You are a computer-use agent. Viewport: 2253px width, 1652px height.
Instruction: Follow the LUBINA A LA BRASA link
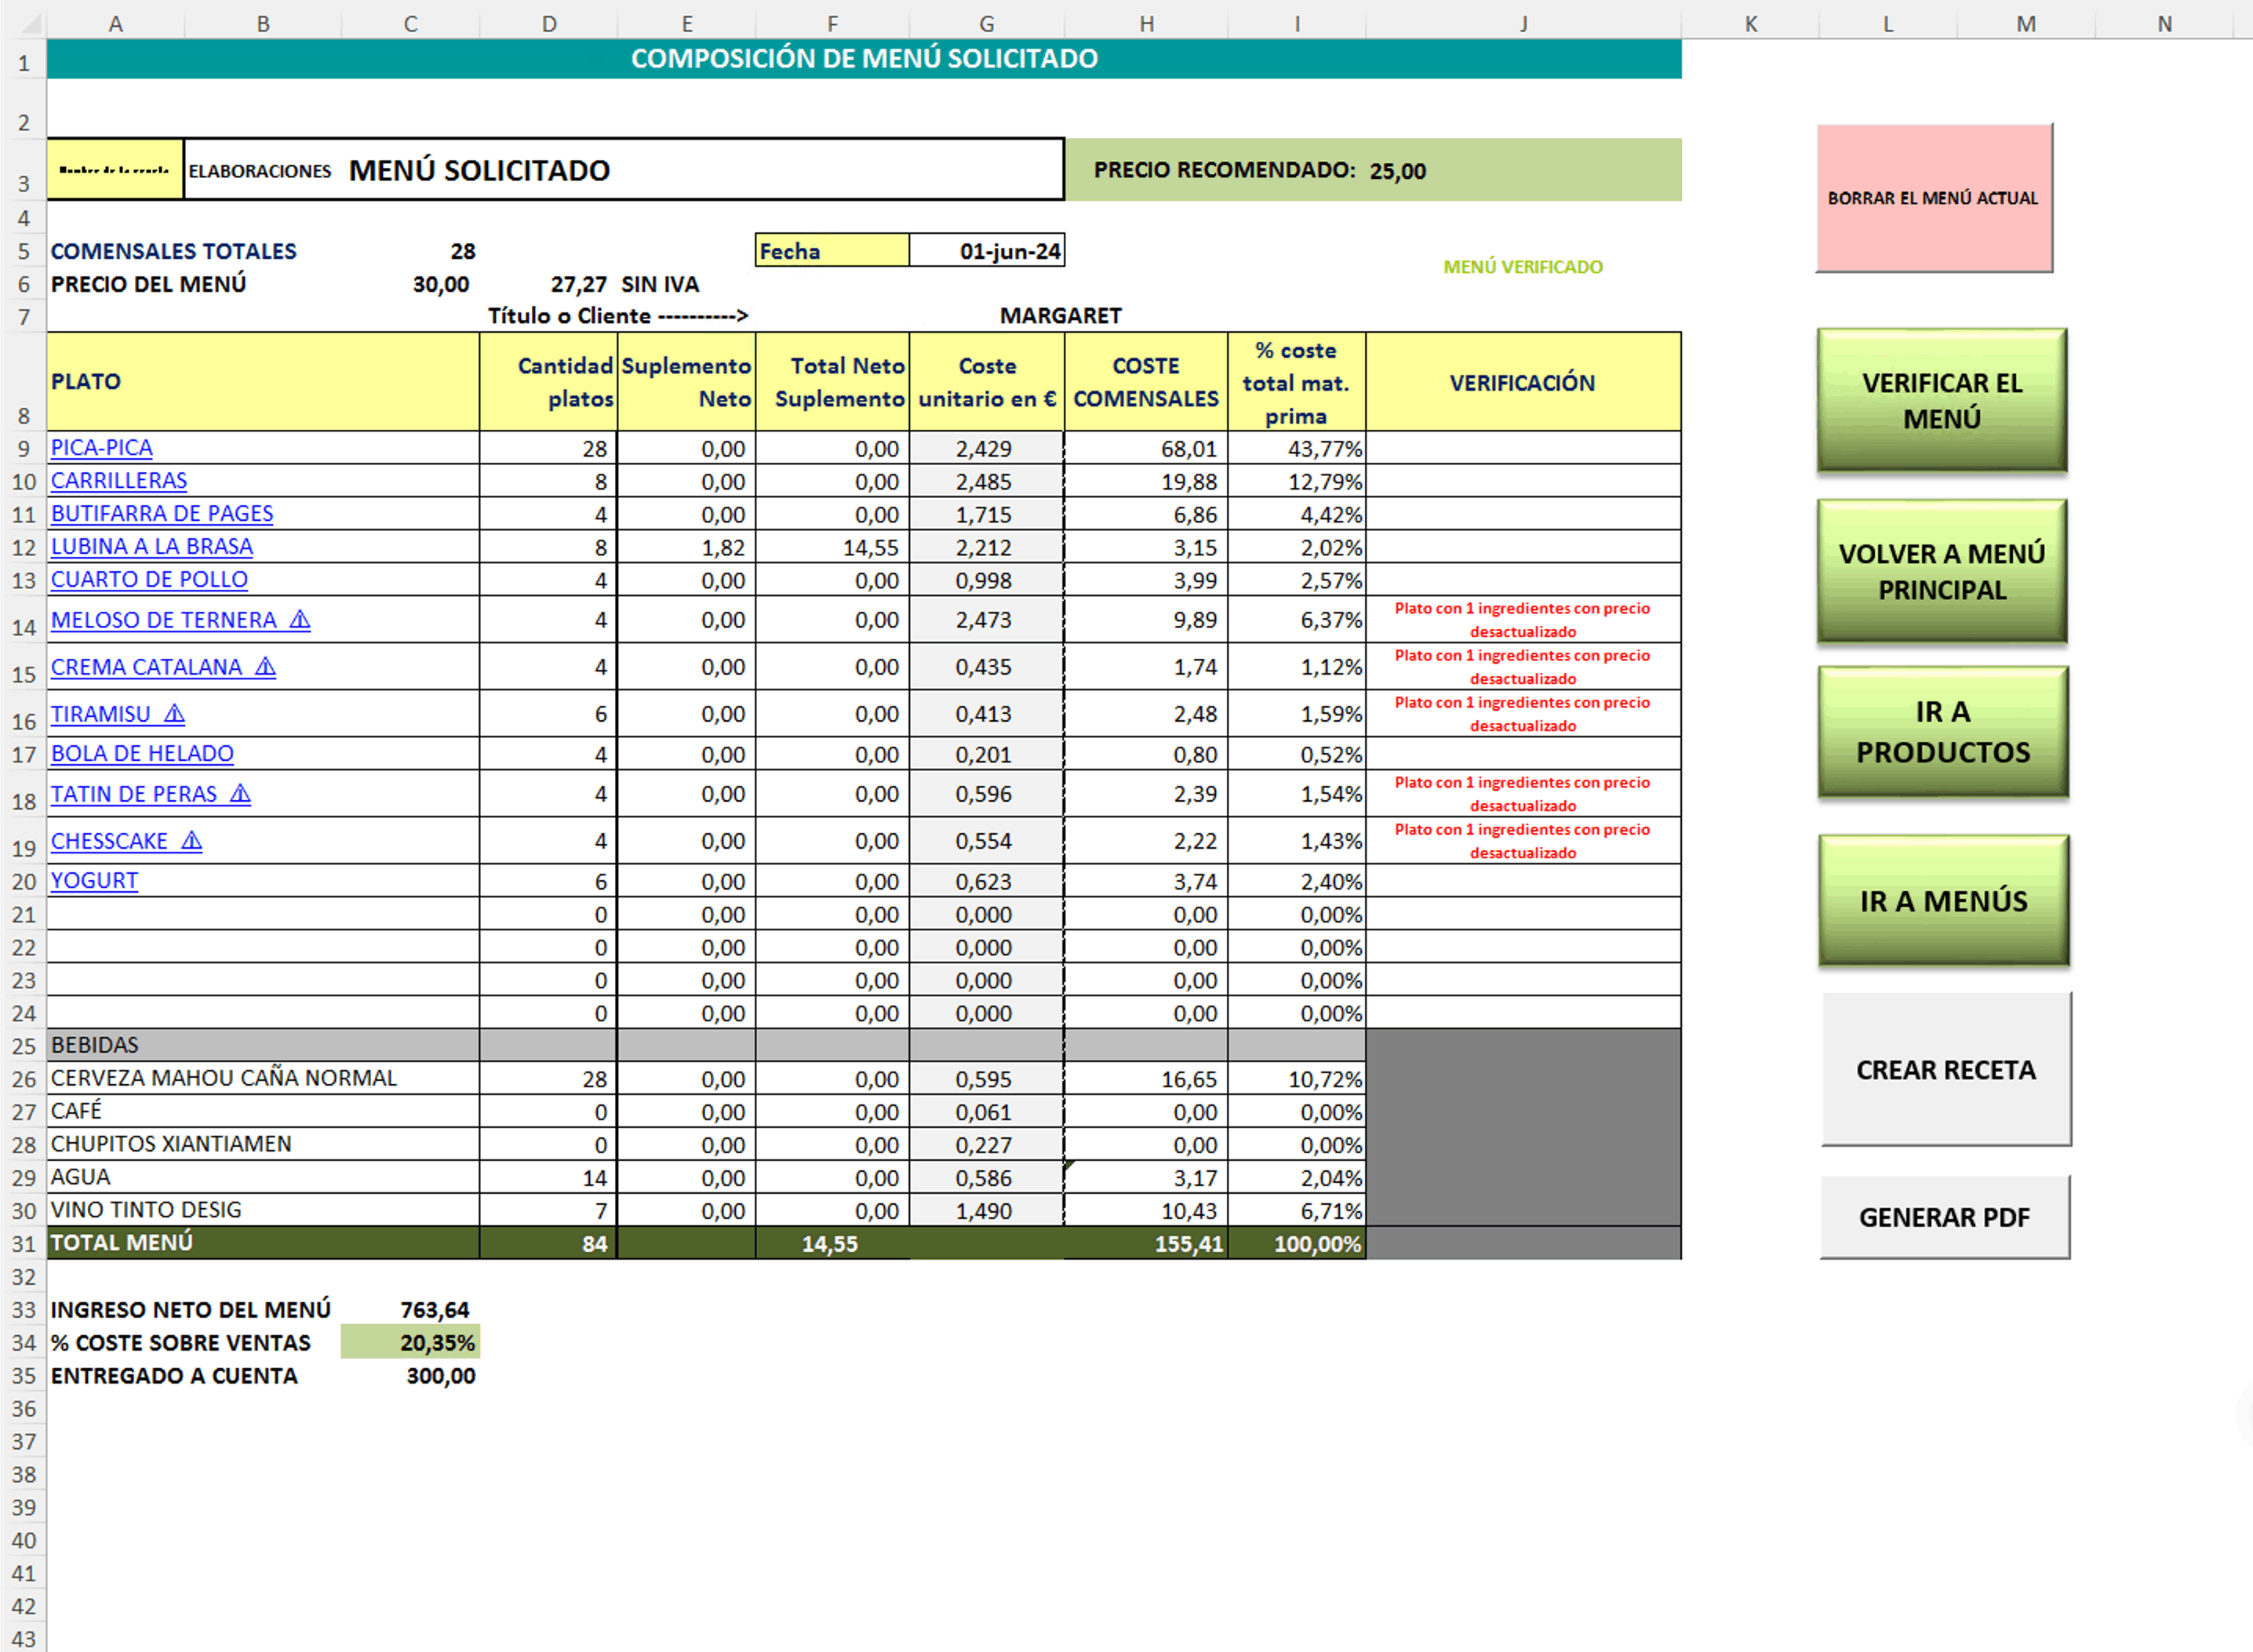tap(152, 547)
